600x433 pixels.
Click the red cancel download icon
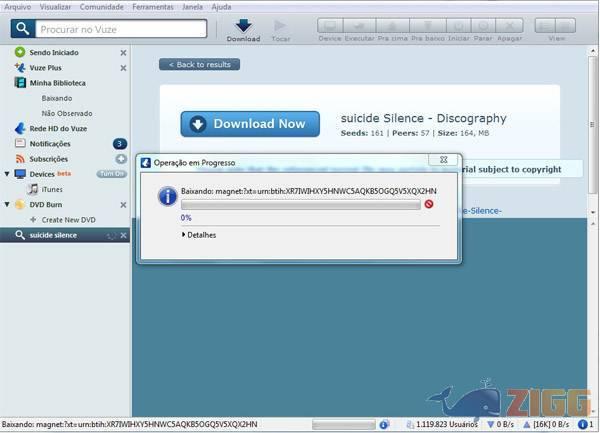pos(429,204)
